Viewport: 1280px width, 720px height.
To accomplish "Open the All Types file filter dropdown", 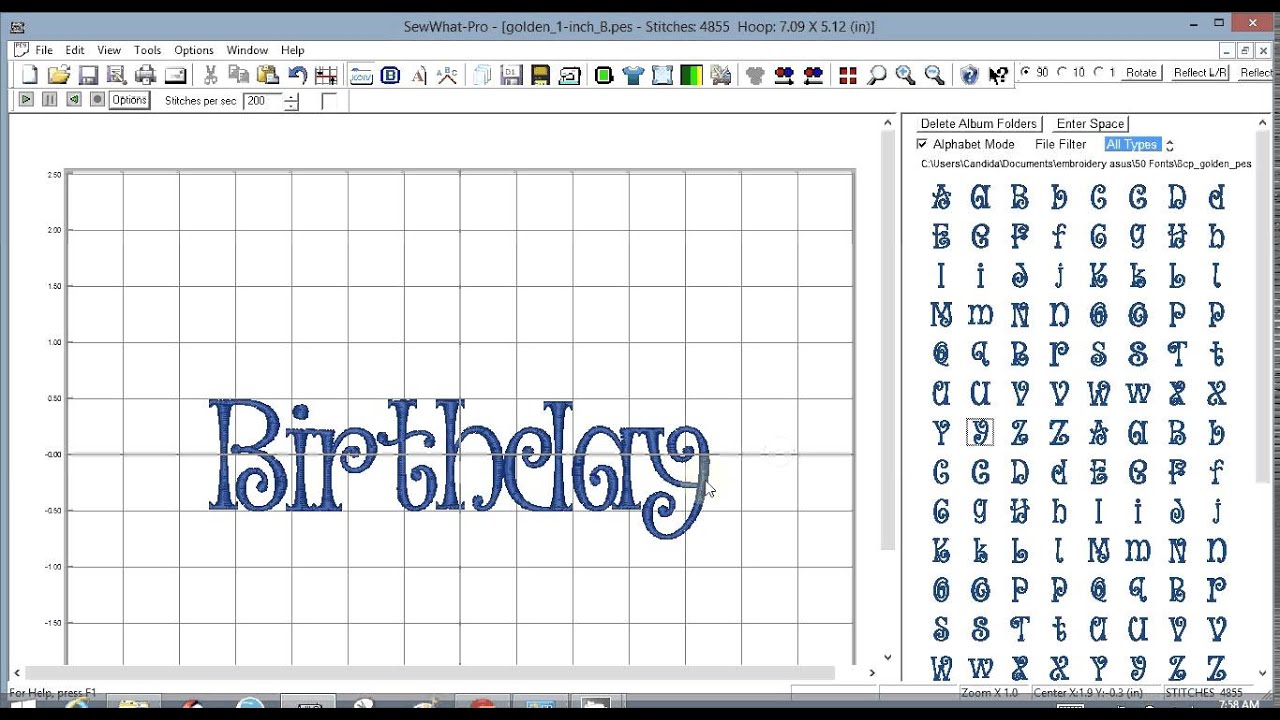I will coord(1132,145).
